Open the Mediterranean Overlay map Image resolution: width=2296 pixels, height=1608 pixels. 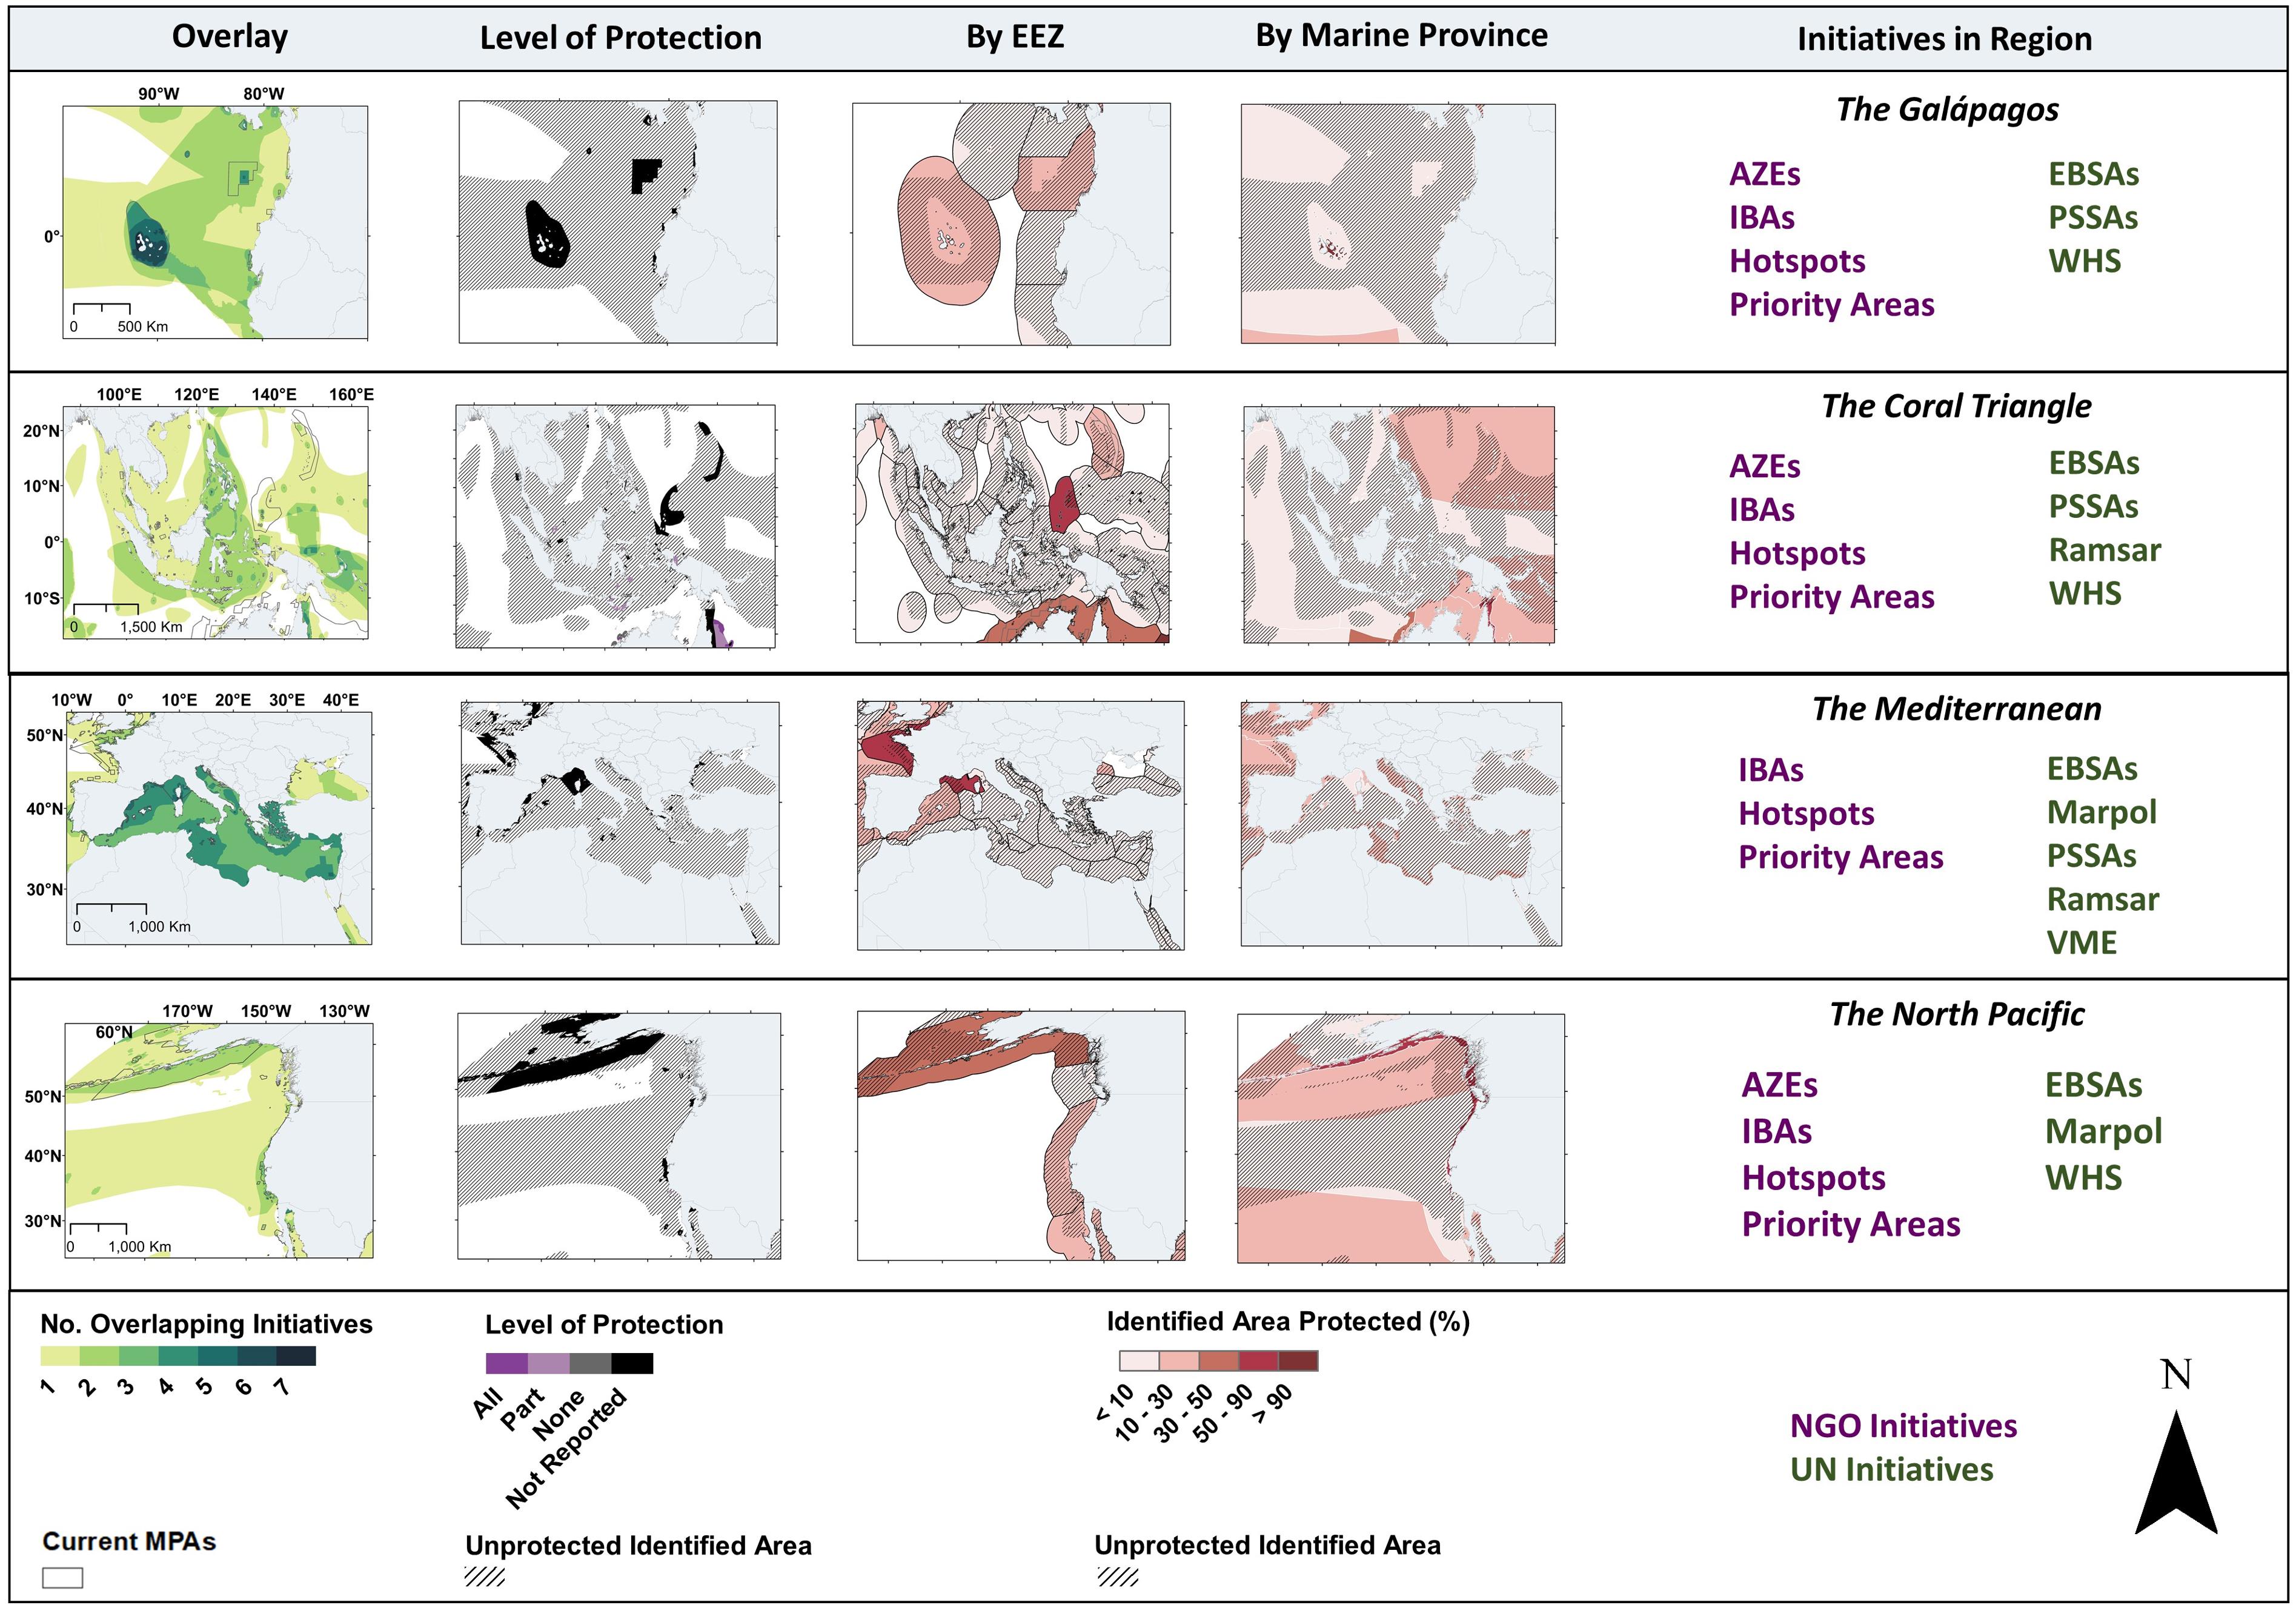(x=218, y=828)
